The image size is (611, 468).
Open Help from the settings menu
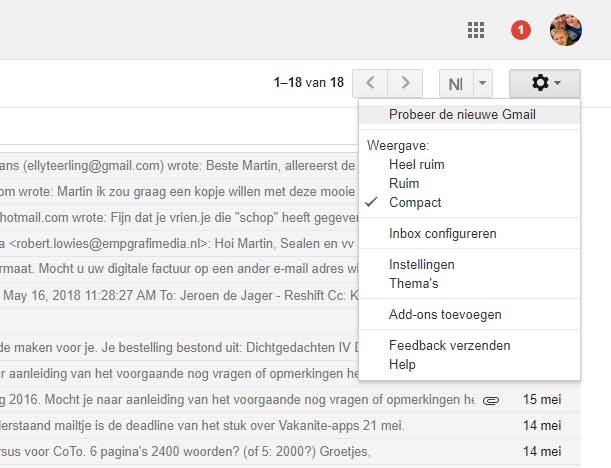click(470, 364)
